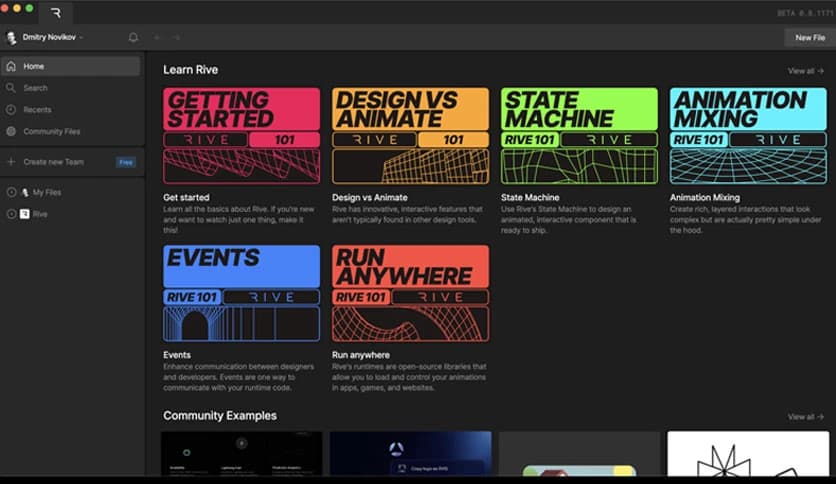Open Search in the sidebar
Image resolution: width=836 pixels, height=484 pixels.
click(70, 88)
